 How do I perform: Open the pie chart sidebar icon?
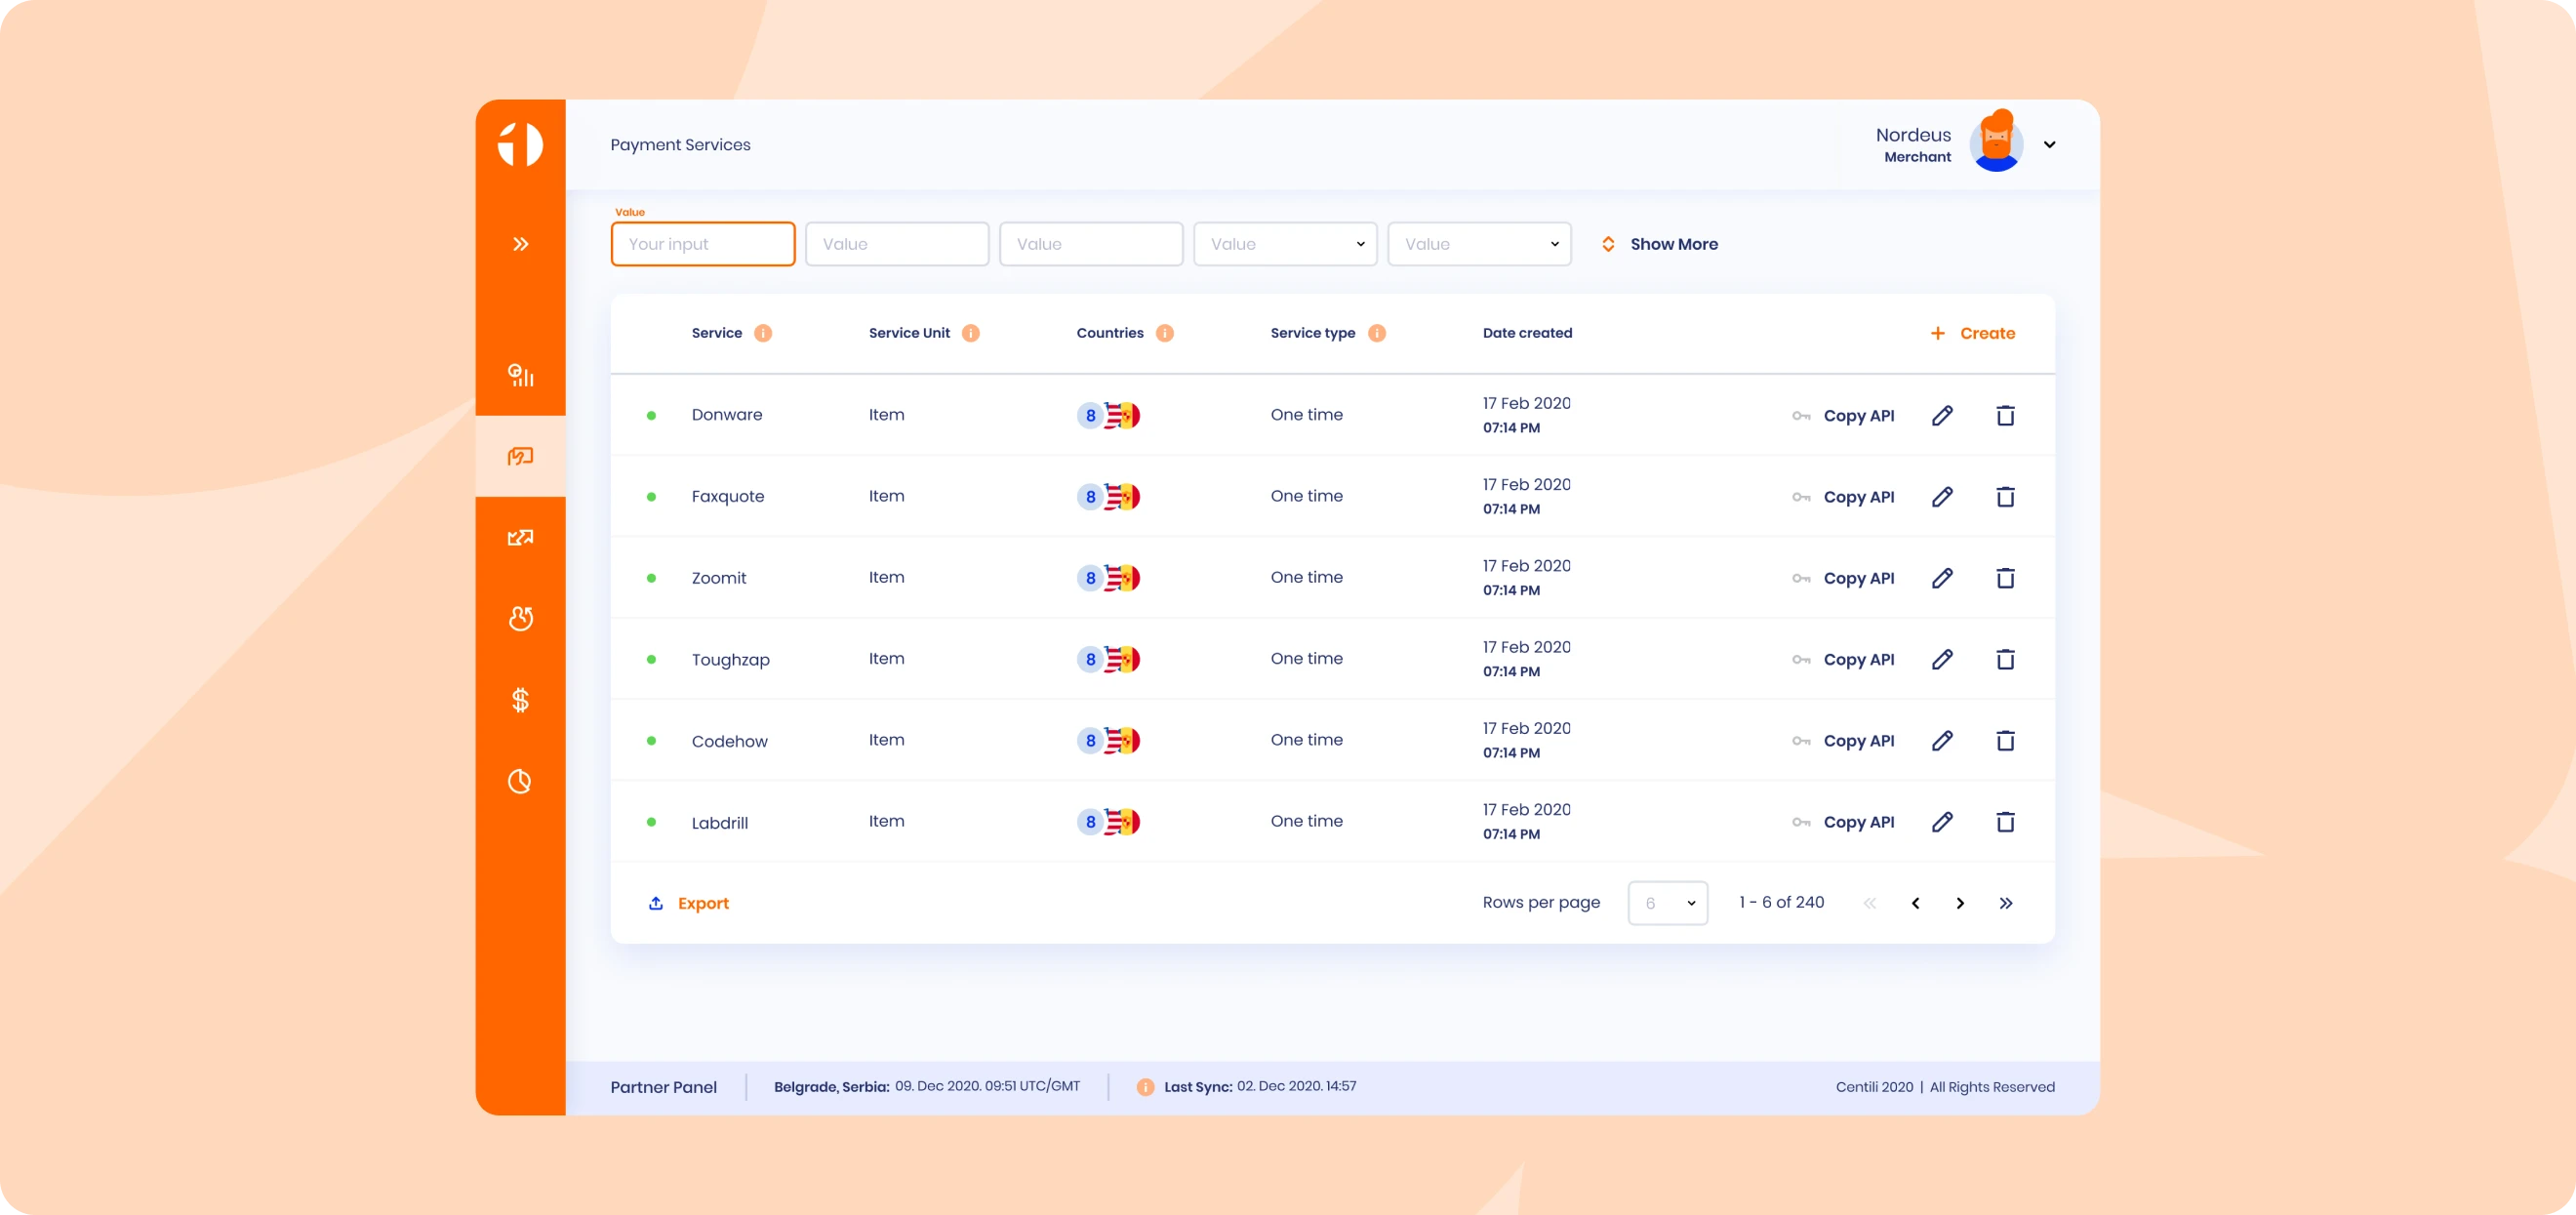(520, 781)
